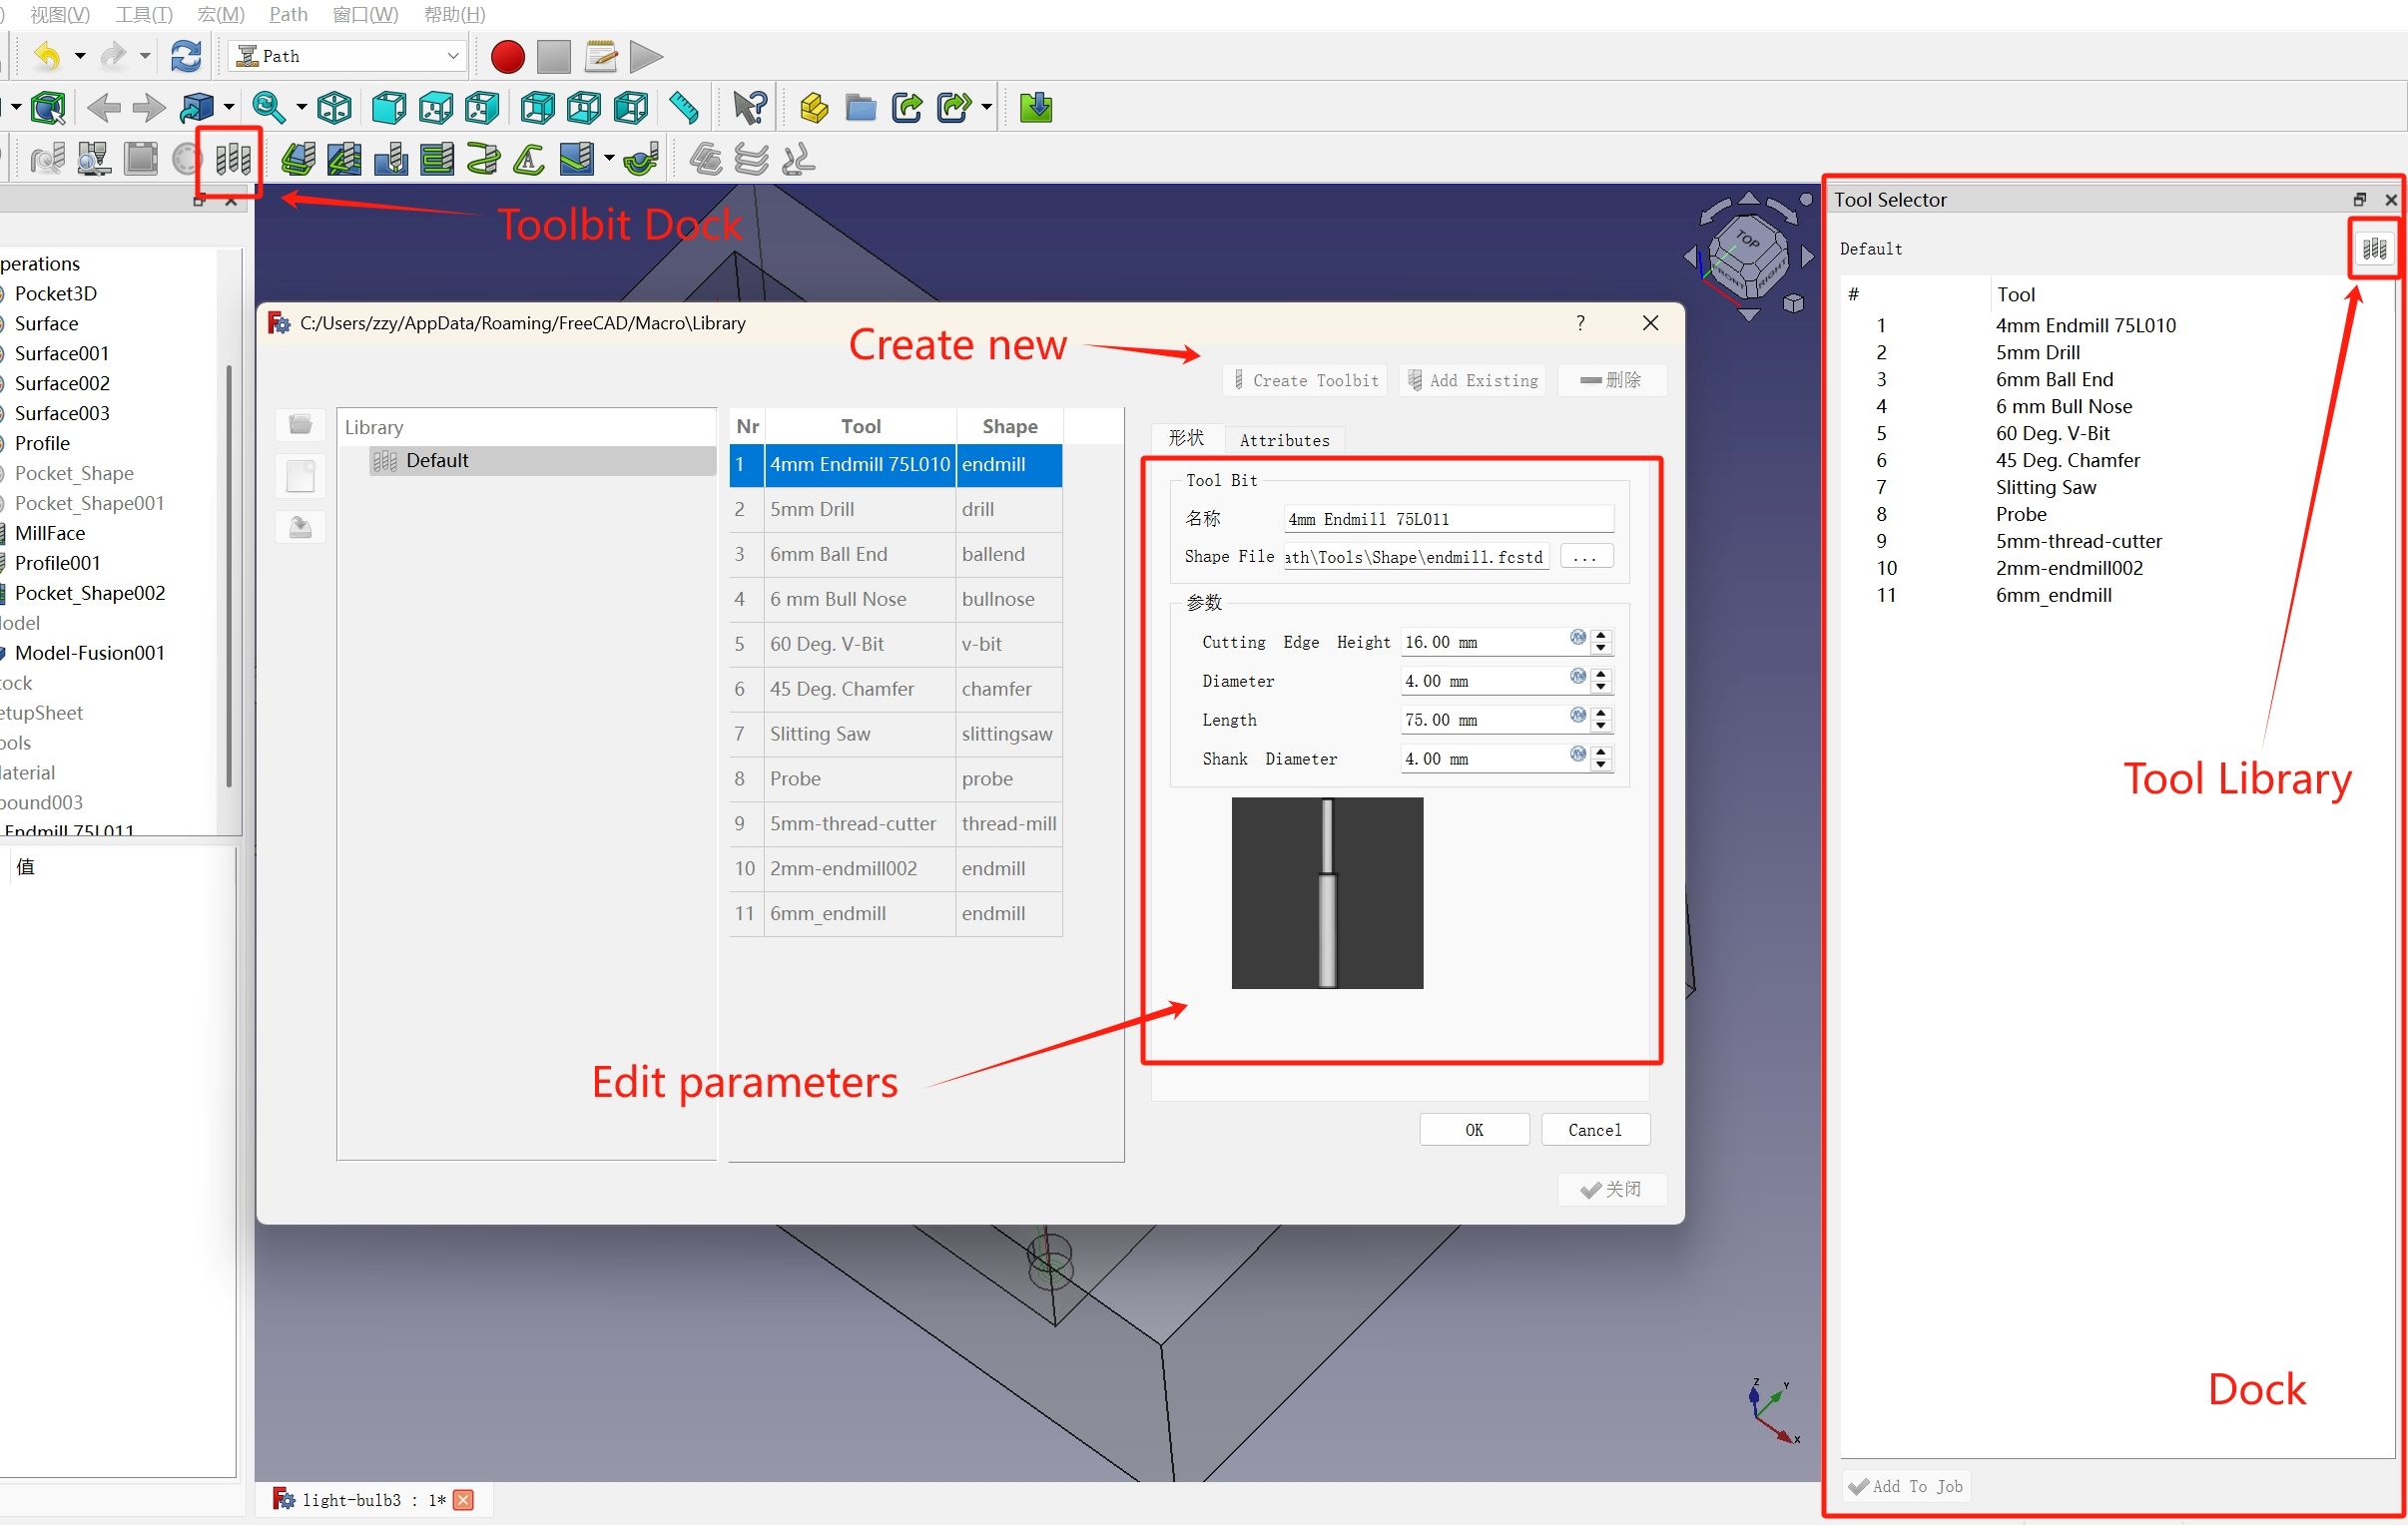This screenshot has width=2408, height=1525.
Task: Select the top view cube icon
Action: (x=436, y=107)
